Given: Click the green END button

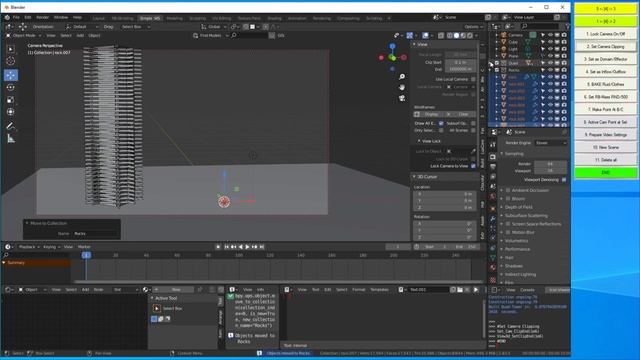Looking at the screenshot, I should coord(606,173).
